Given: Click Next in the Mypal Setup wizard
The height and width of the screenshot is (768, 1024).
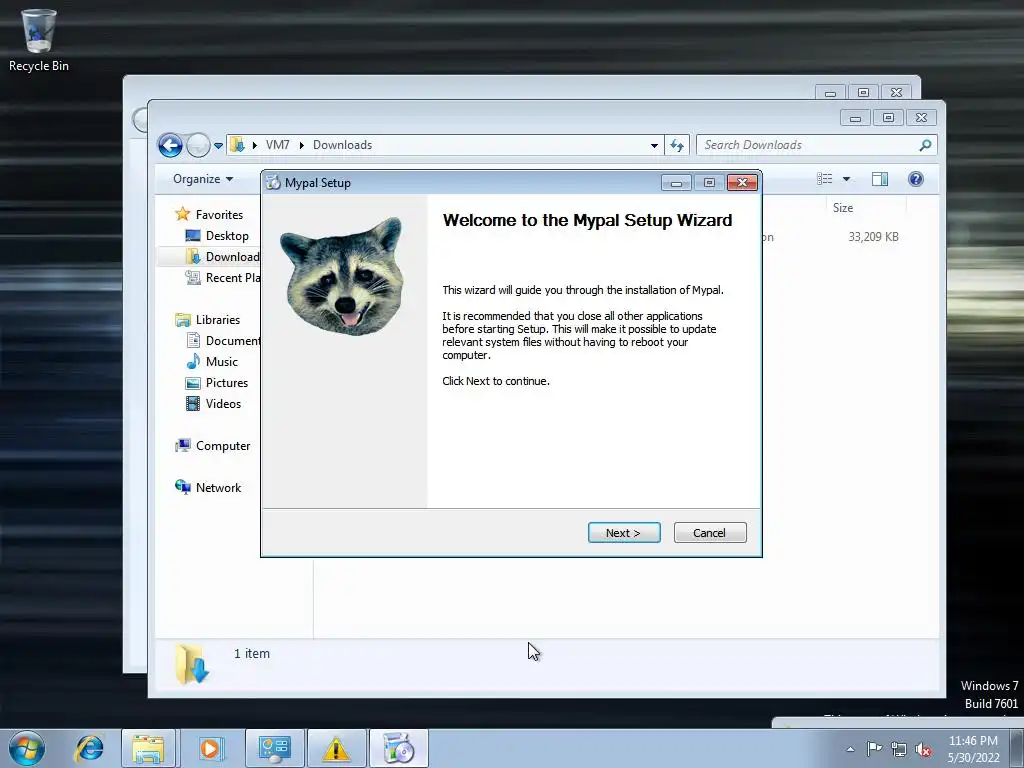Looking at the screenshot, I should 624,533.
